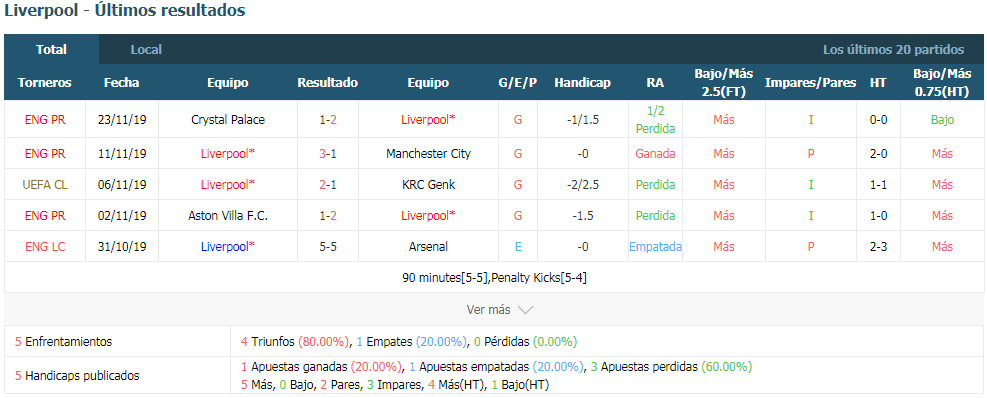987x398 pixels.
Task: Click Arsenal team name
Action: (x=428, y=247)
